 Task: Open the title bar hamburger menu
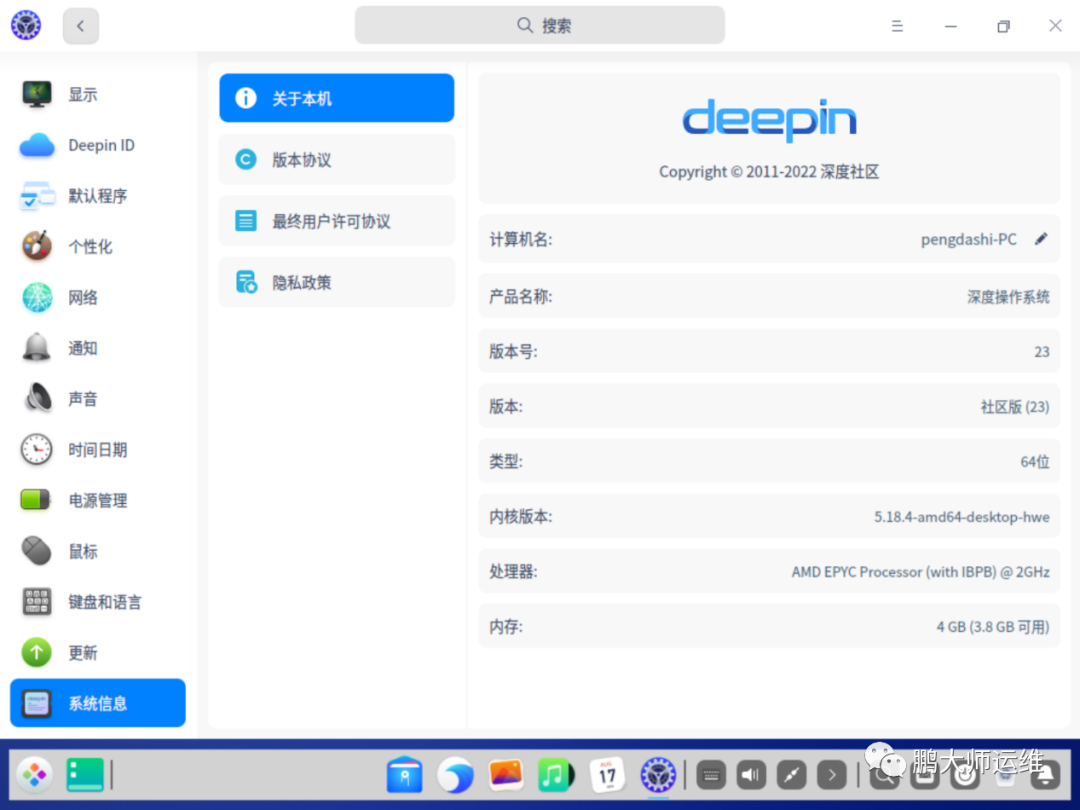pos(897,26)
